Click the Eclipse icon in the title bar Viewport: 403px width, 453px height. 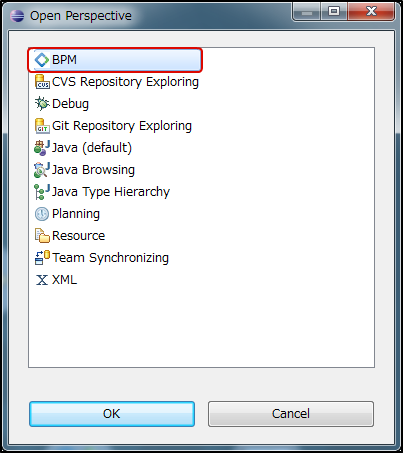point(17,16)
